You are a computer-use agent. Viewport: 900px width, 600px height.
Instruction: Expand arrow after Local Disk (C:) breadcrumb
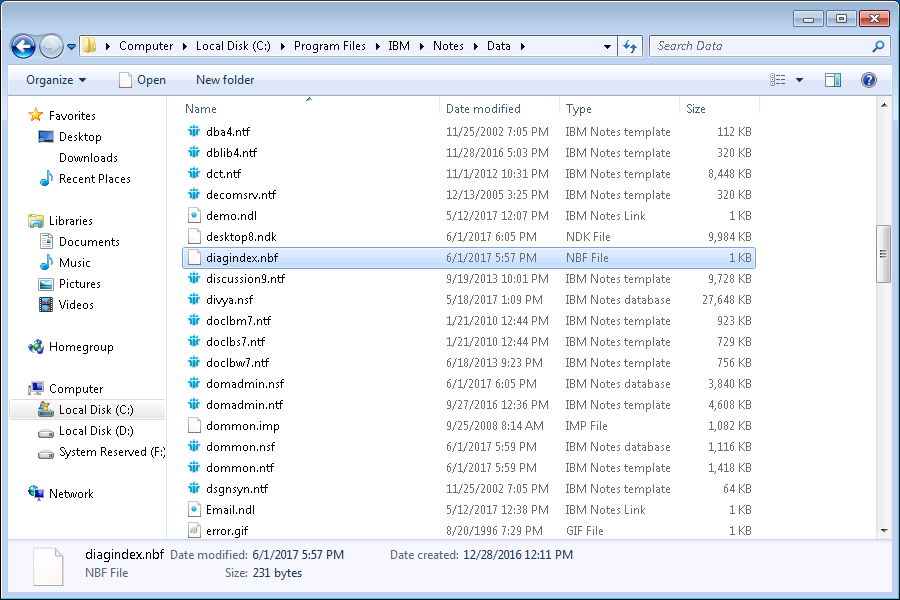(282, 47)
